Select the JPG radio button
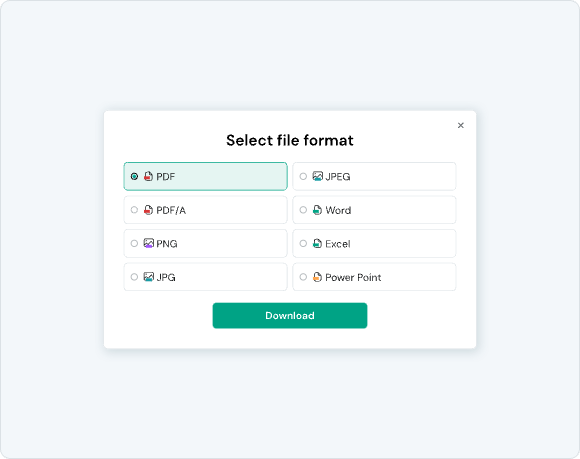The width and height of the screenshot is (580, 459). pos(134,277)
